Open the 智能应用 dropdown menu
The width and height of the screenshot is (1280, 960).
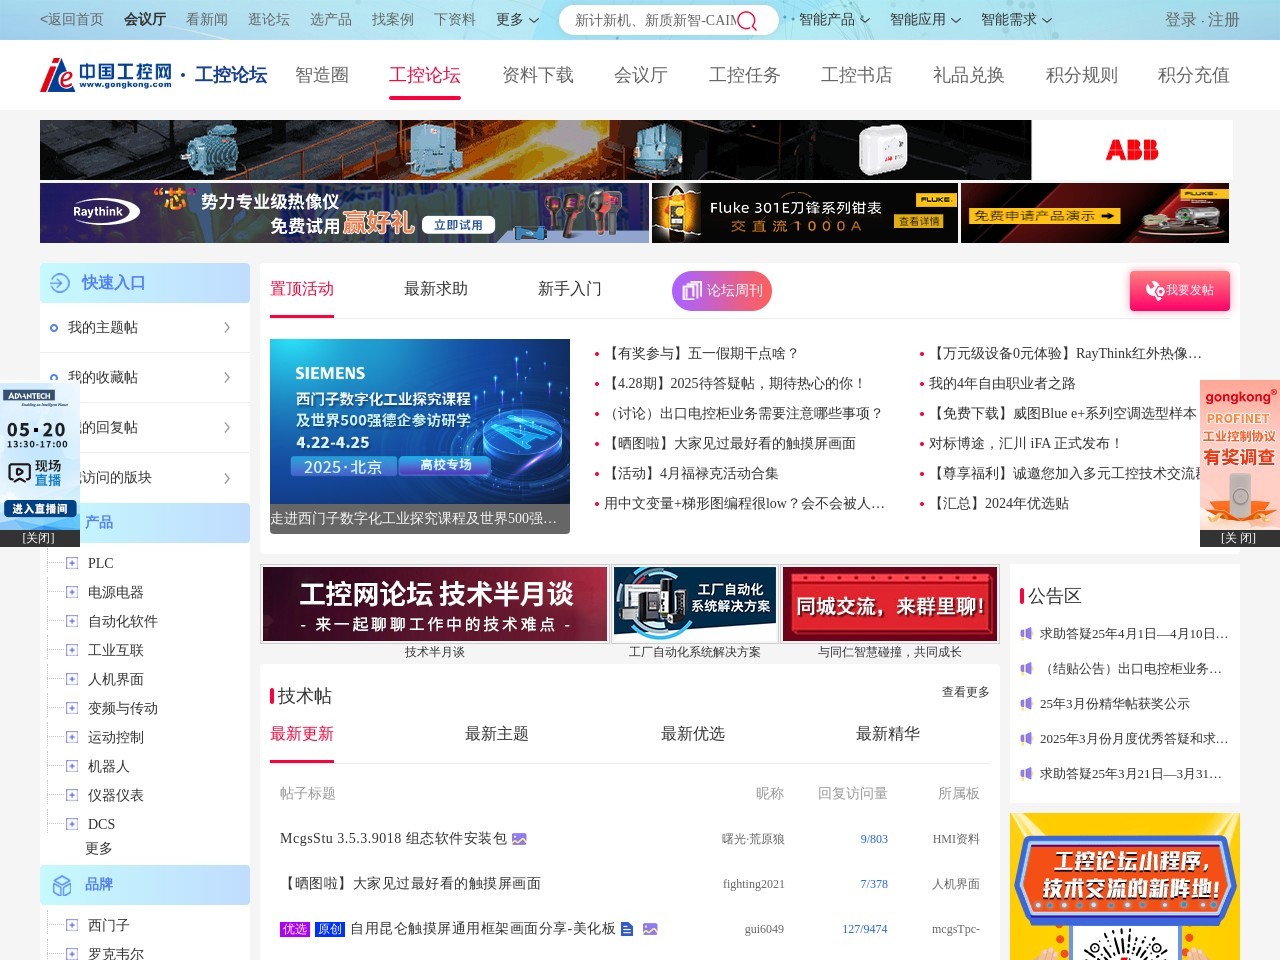click(925, 20)
